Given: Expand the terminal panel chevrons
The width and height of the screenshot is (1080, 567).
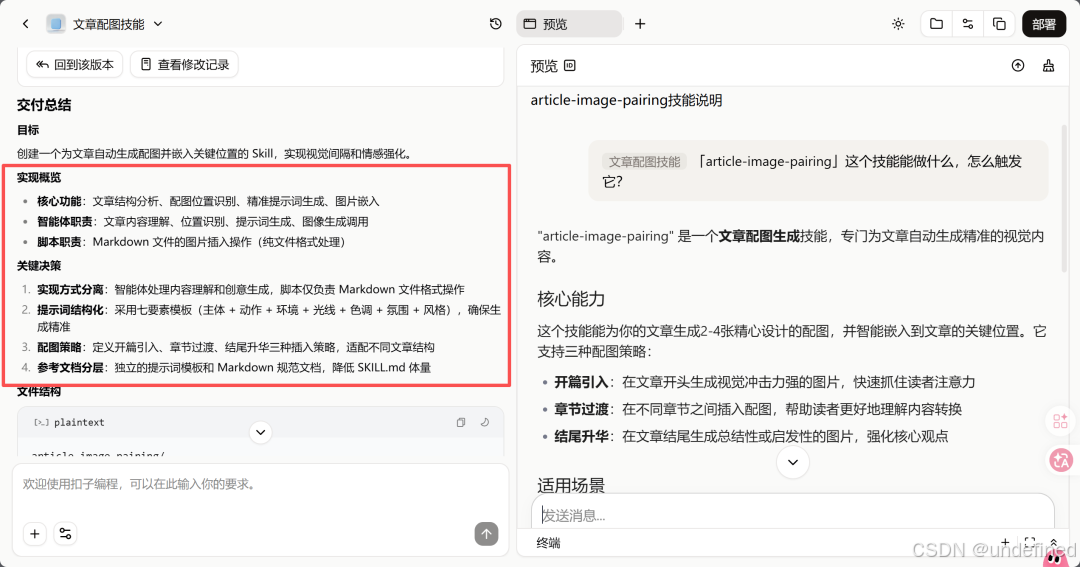Looking at the screenshot, I should click(1053, 542).
